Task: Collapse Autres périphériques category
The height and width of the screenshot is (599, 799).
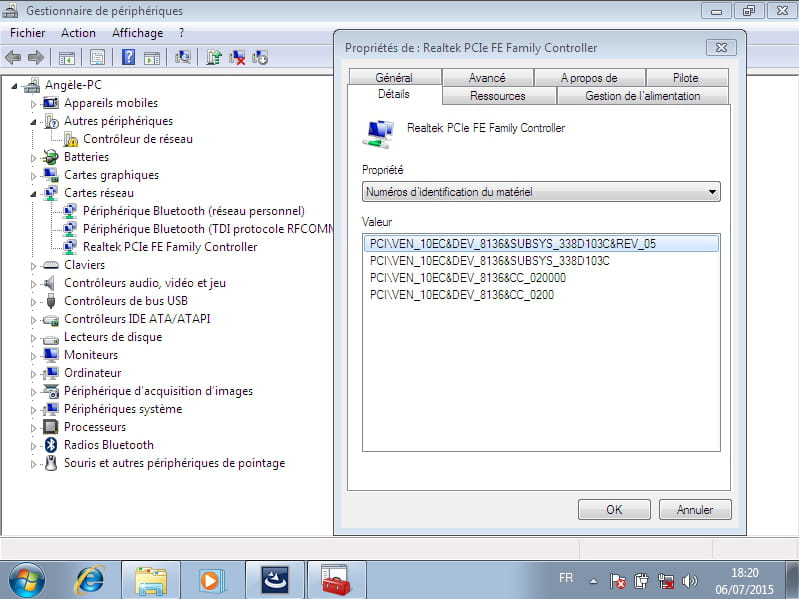Action: click(34, 122)
